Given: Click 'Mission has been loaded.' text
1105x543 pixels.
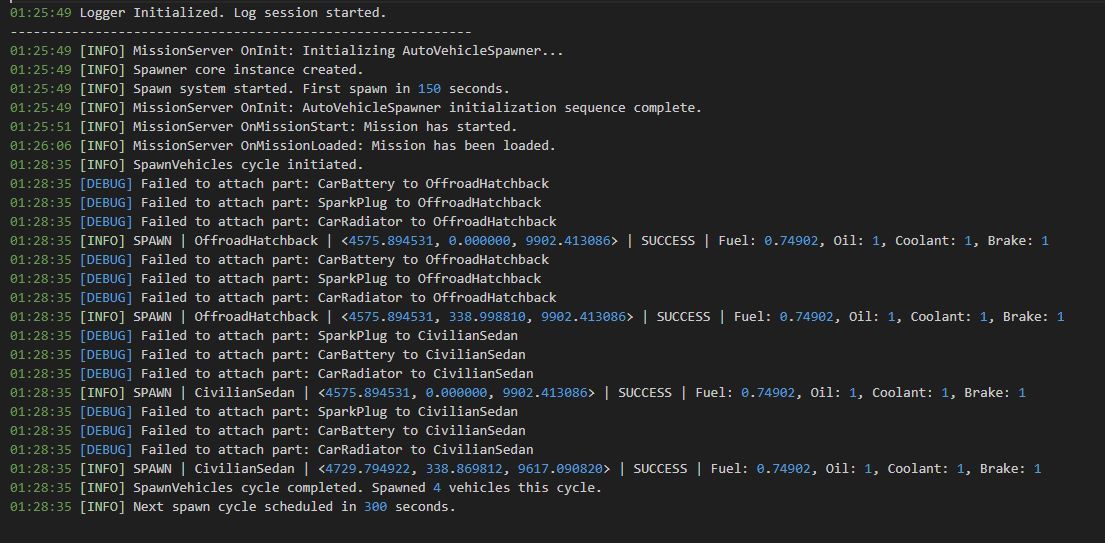Looking at the screenshot, I should [x=463, y=146].
